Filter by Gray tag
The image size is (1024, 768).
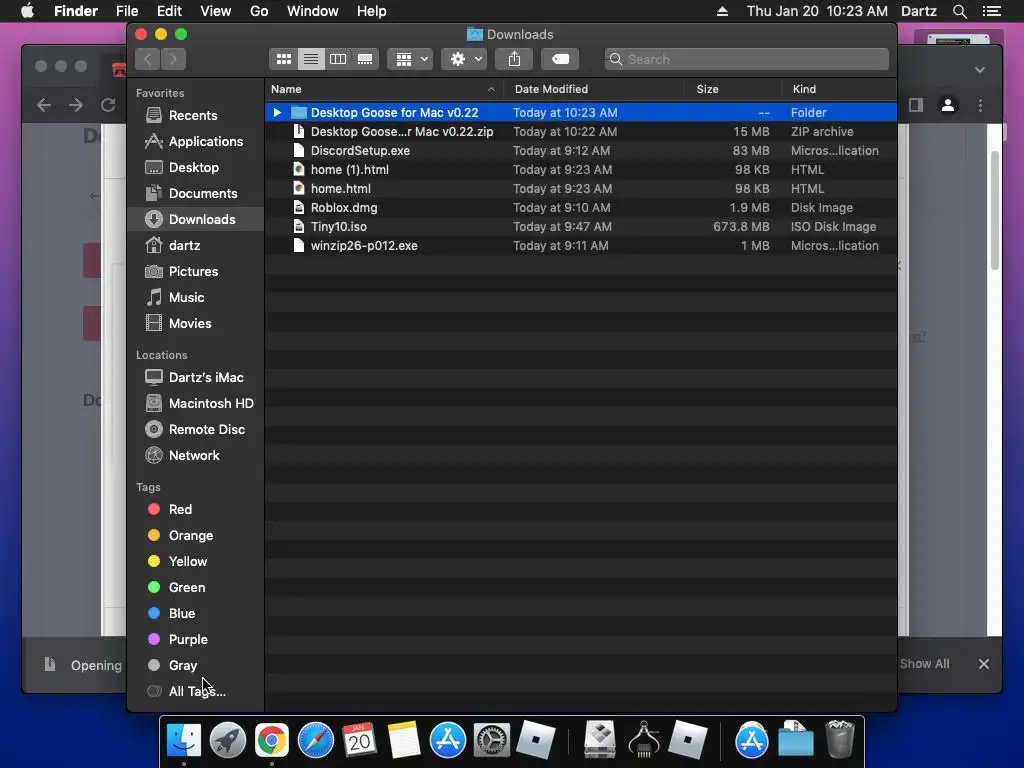click(x=196, y=665)
